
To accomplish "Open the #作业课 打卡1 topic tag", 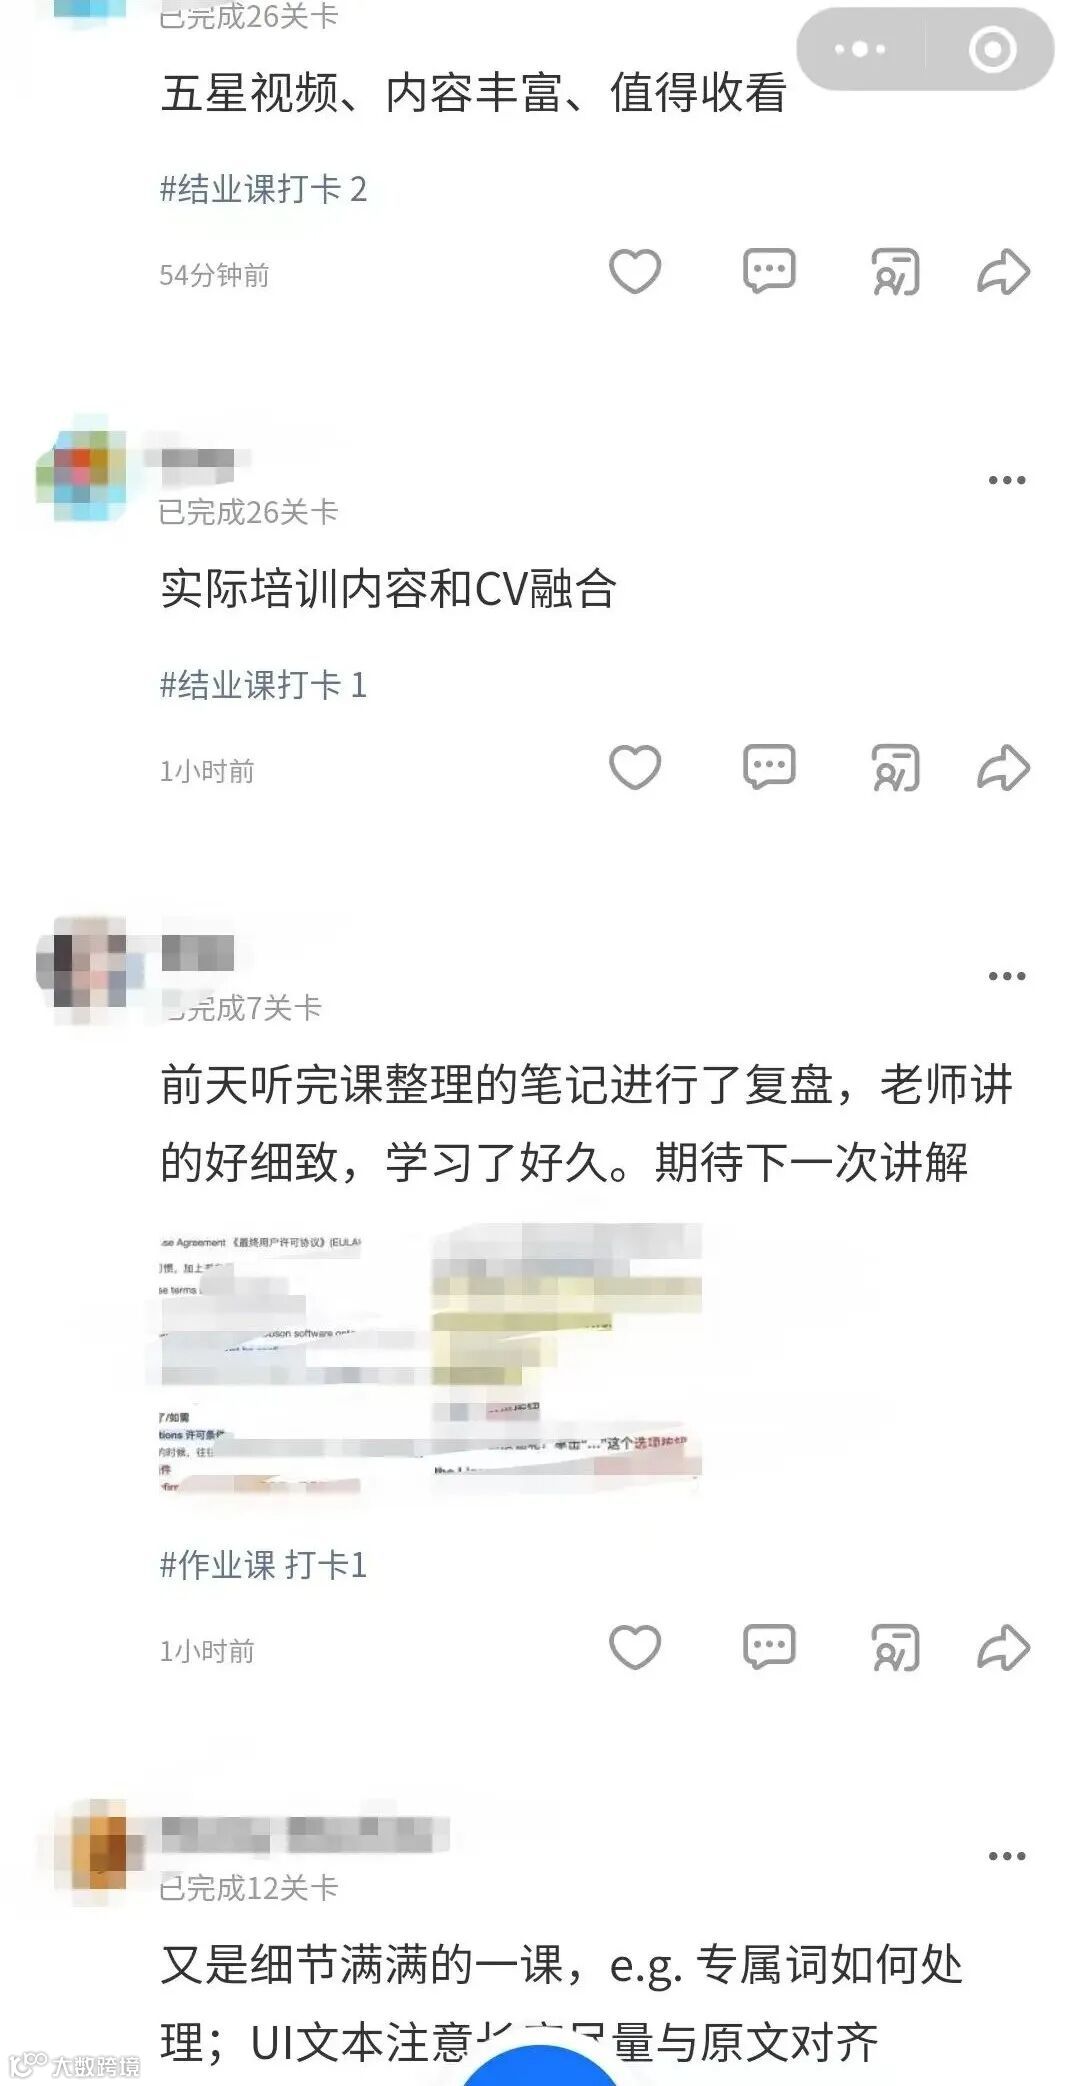I will pyautogui.click(x=263, y=1565).
